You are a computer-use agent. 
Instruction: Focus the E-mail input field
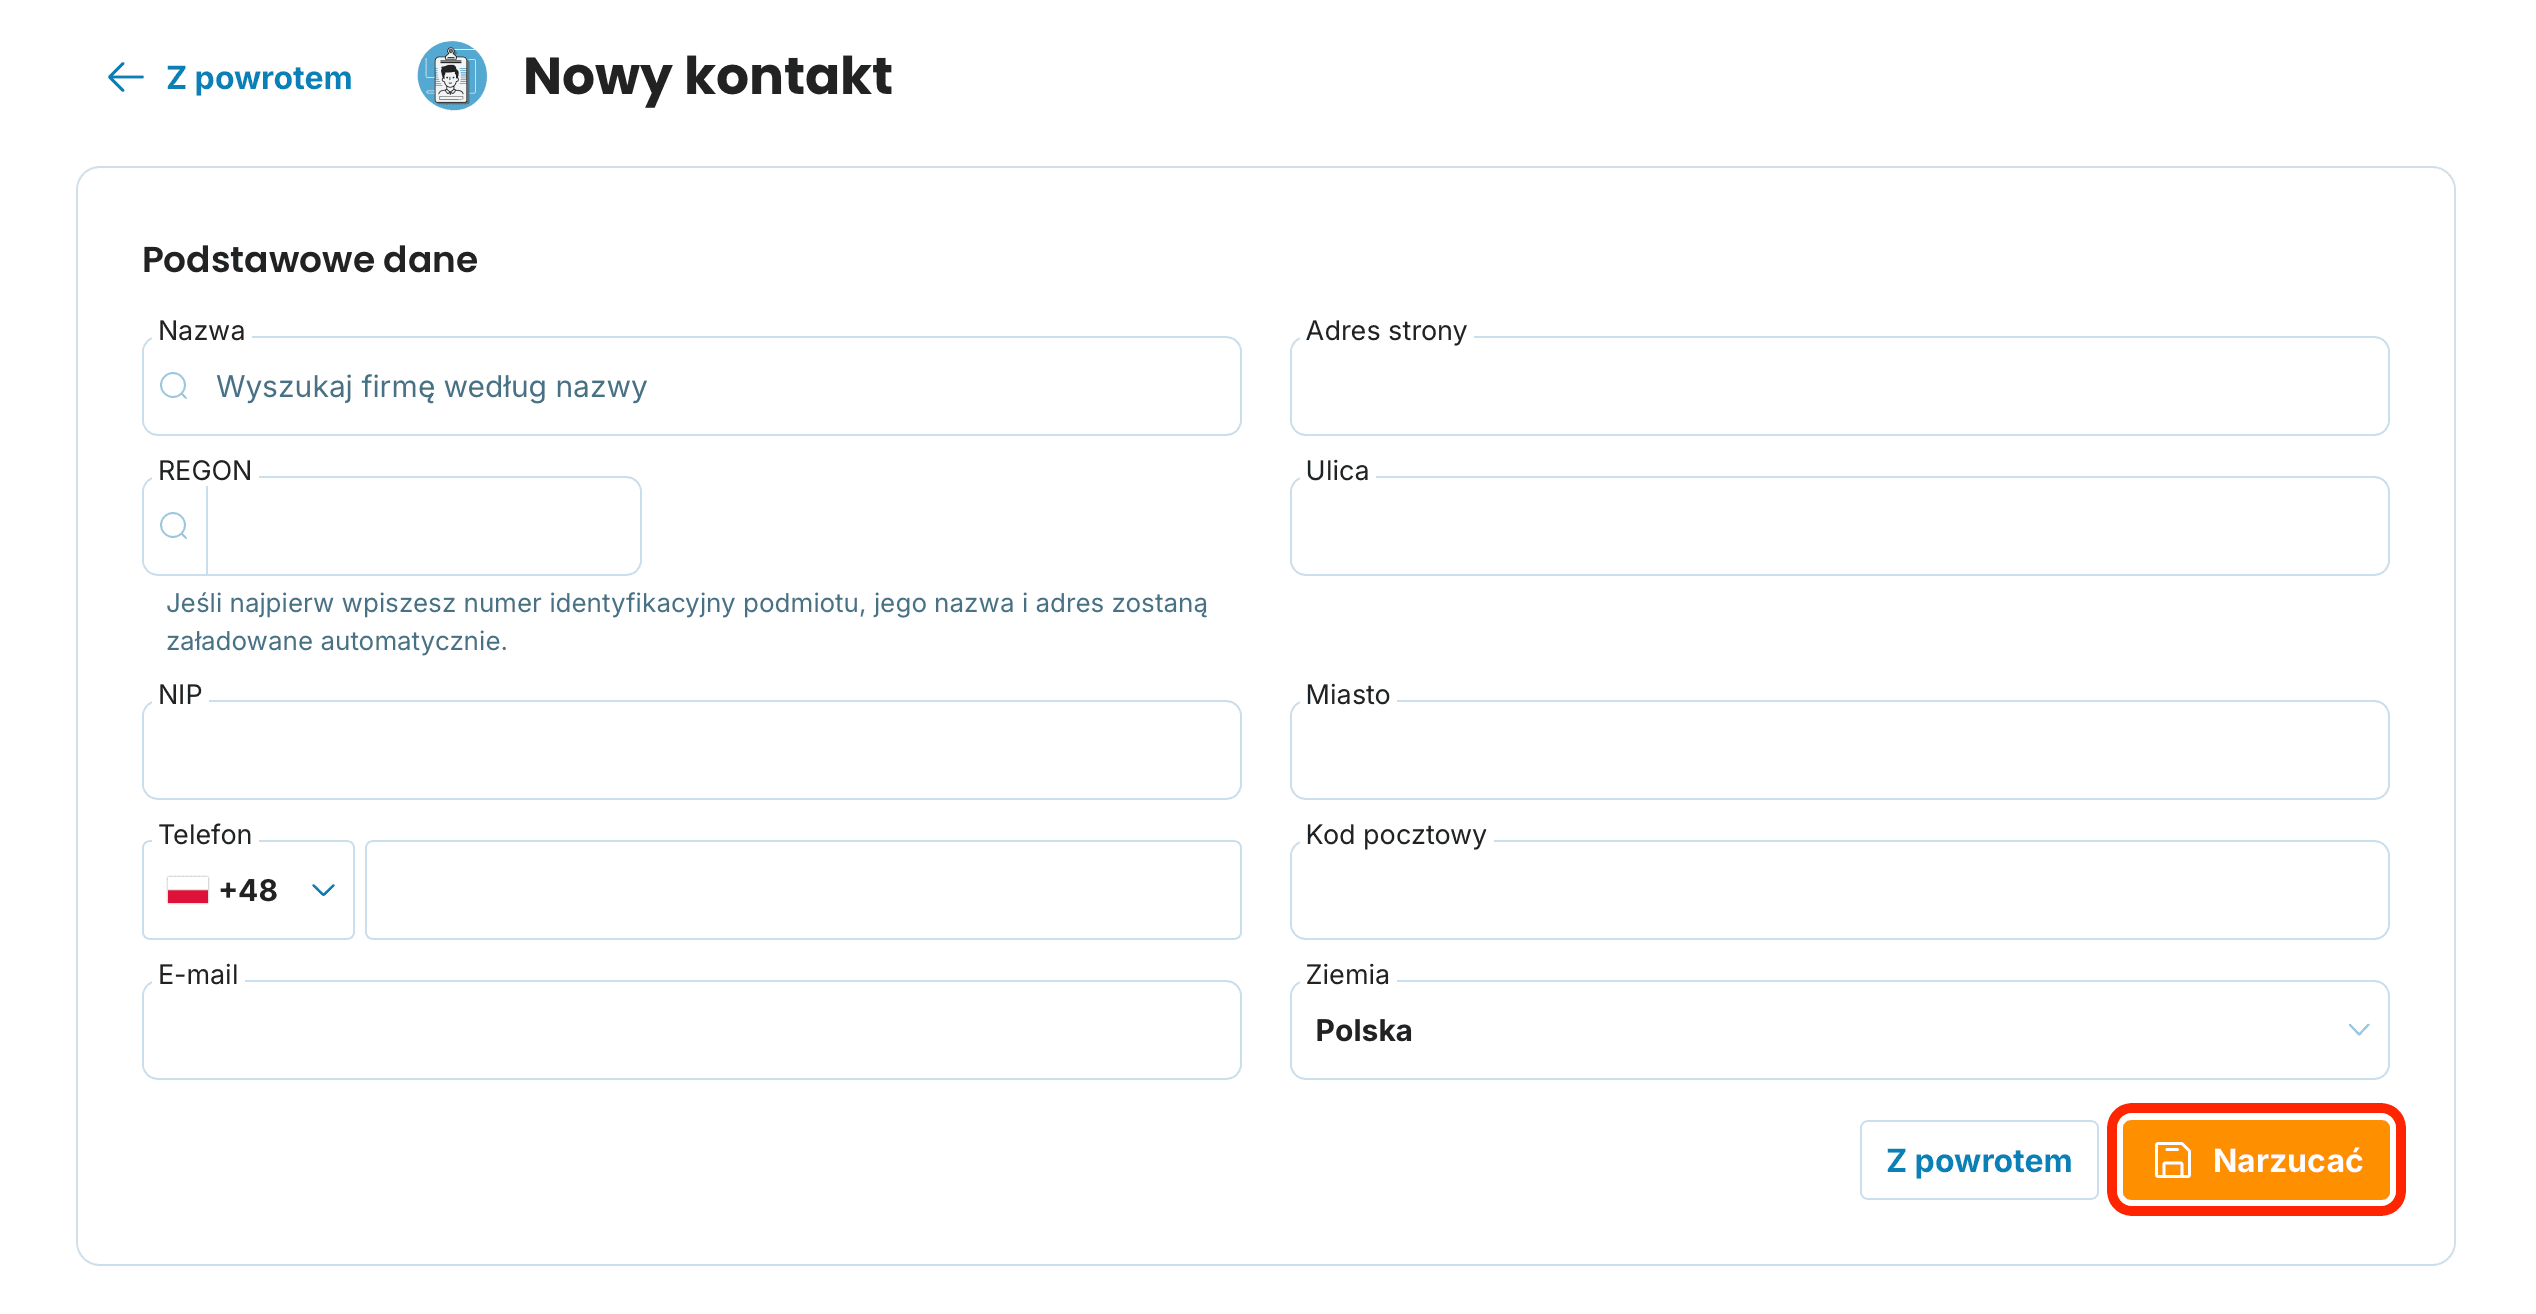(x=692, y=1030)
